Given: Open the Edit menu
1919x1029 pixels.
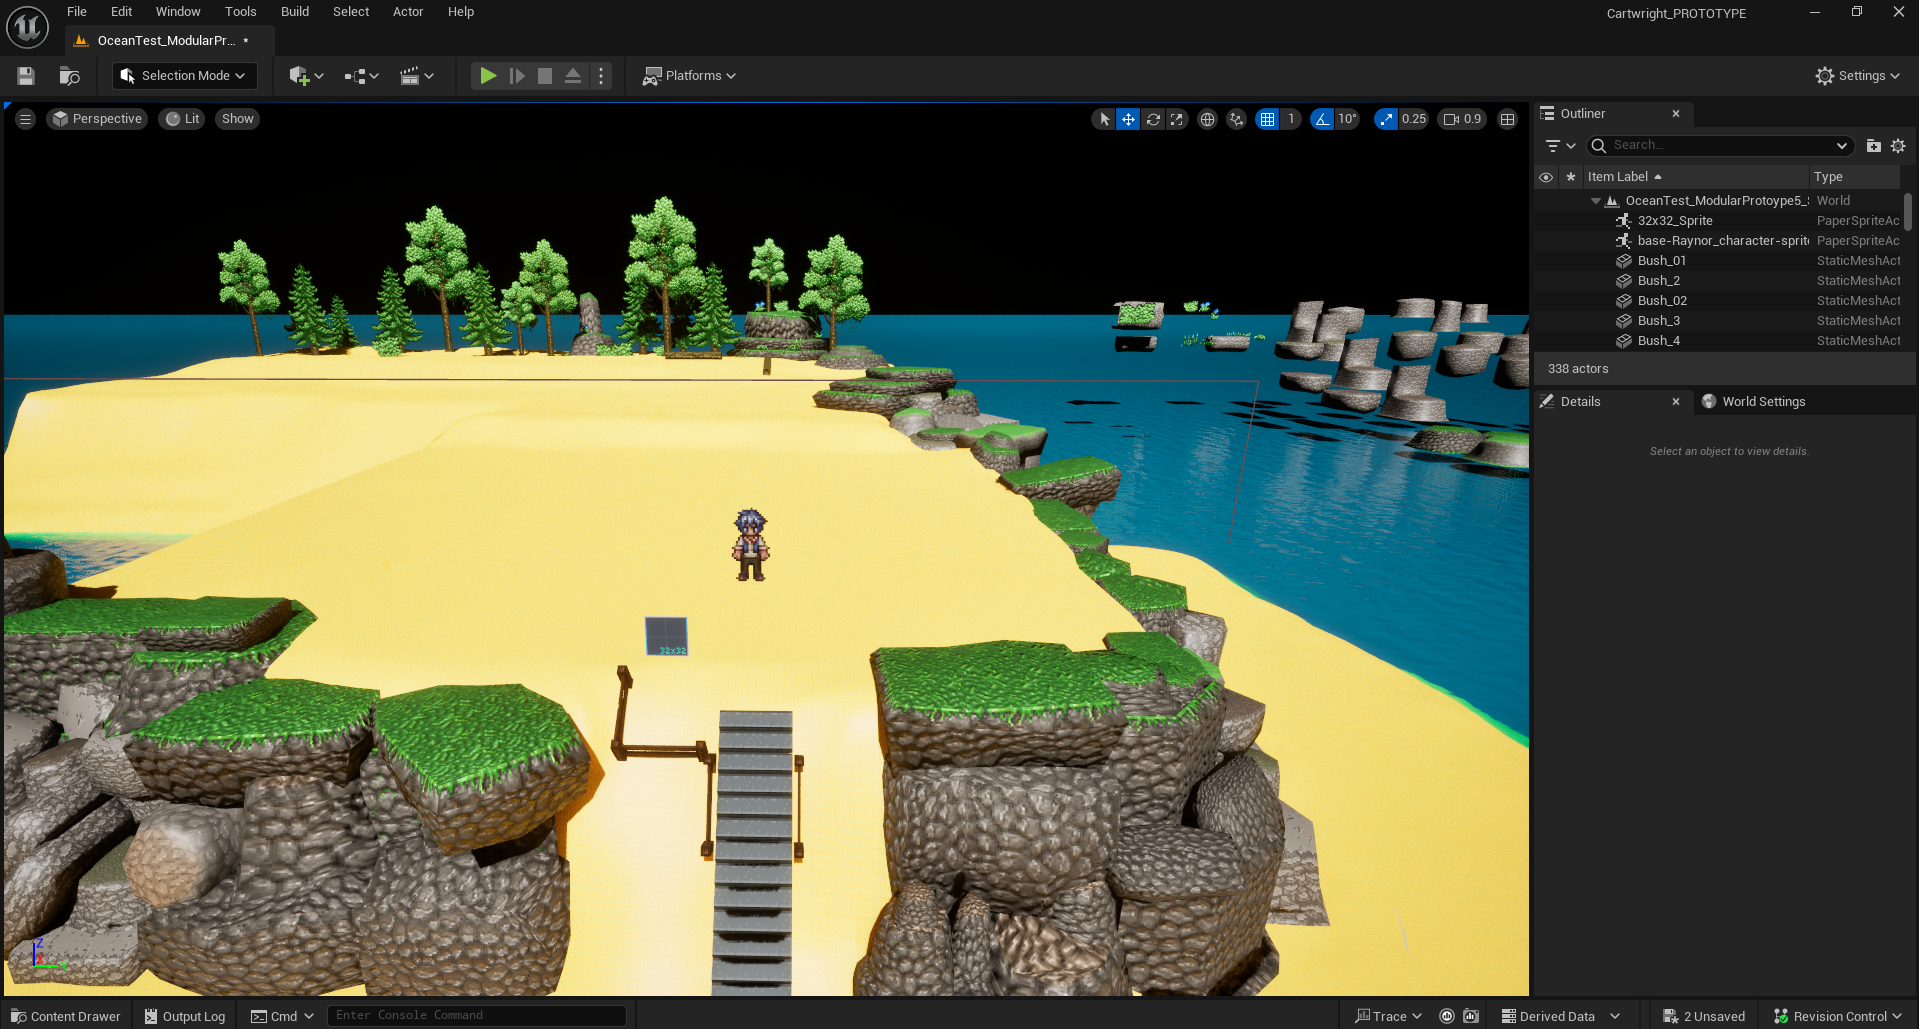Looking at the screenshot, I should tap(122, 12).
